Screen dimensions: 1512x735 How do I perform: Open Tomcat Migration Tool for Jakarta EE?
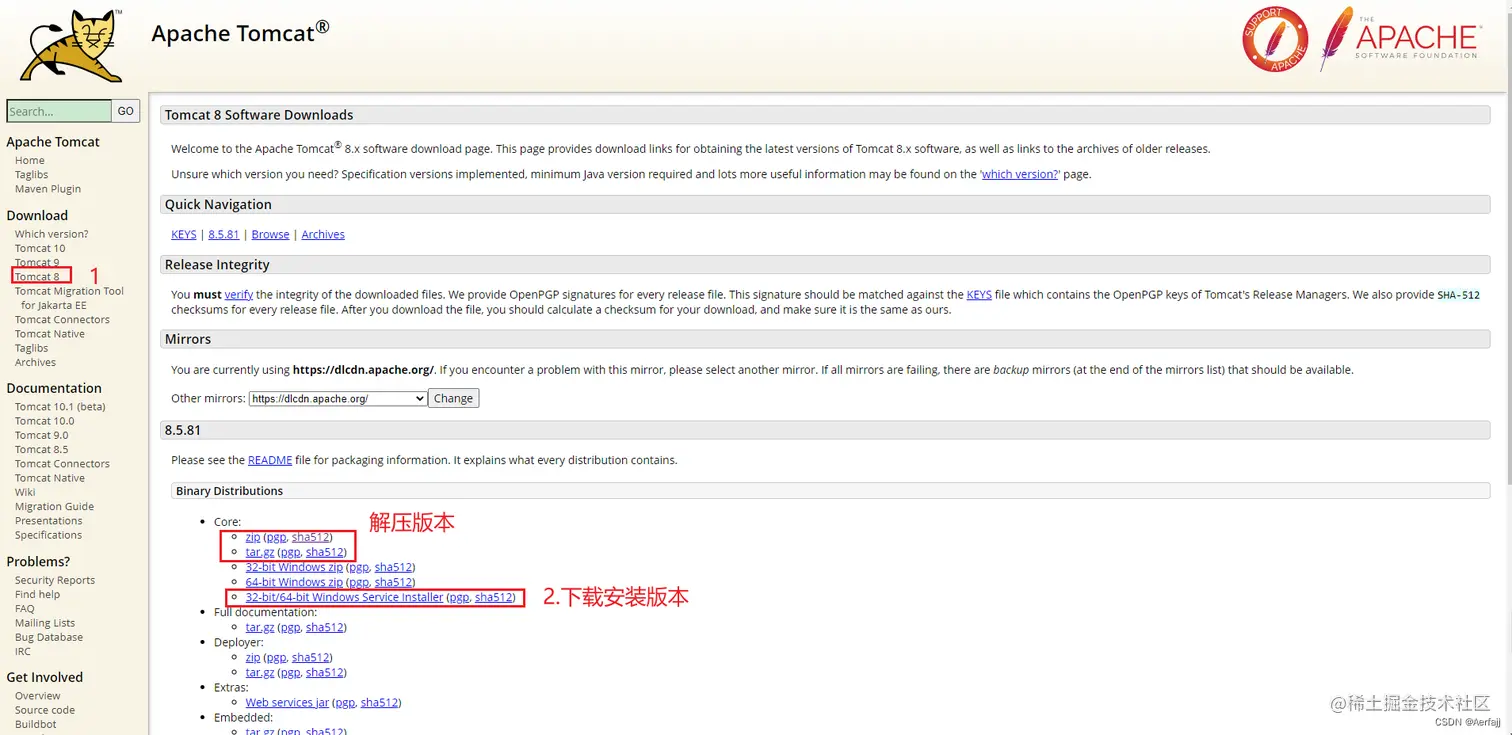(x=69, y=298)
